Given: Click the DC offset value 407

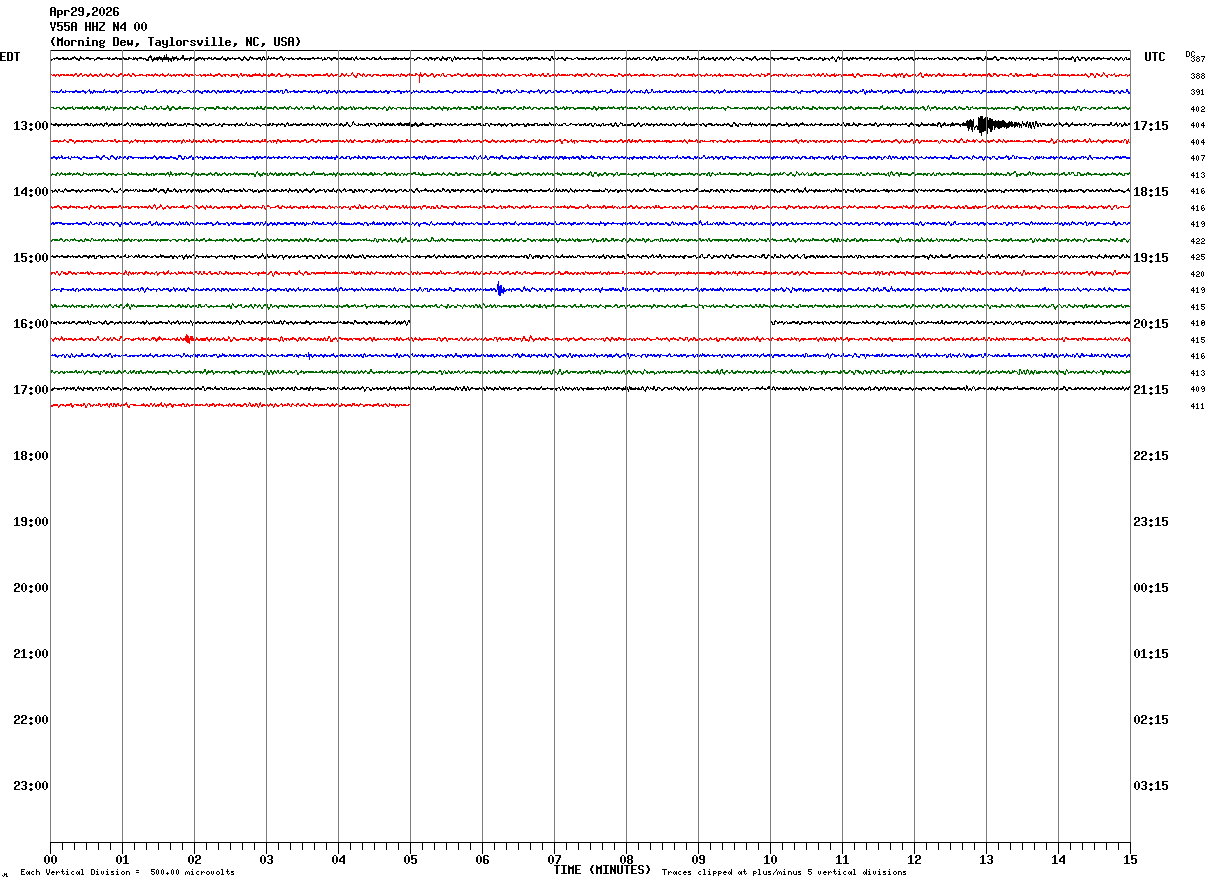Looking at the screenshot, I should pos(1198,159).
